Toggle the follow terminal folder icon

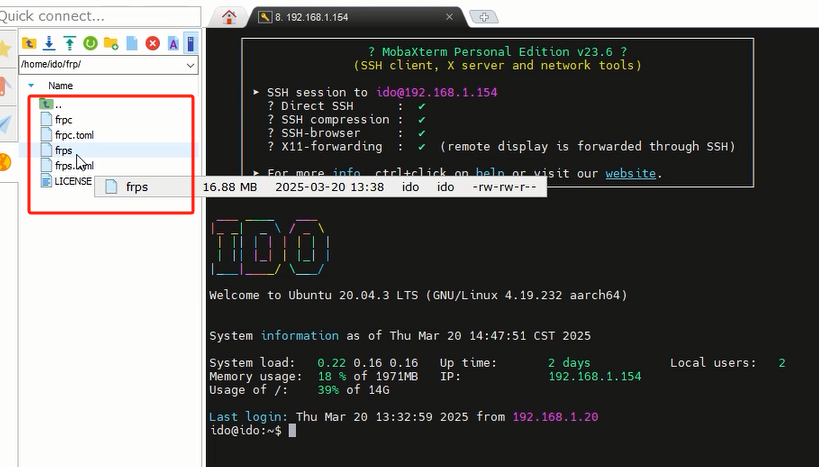191,43
